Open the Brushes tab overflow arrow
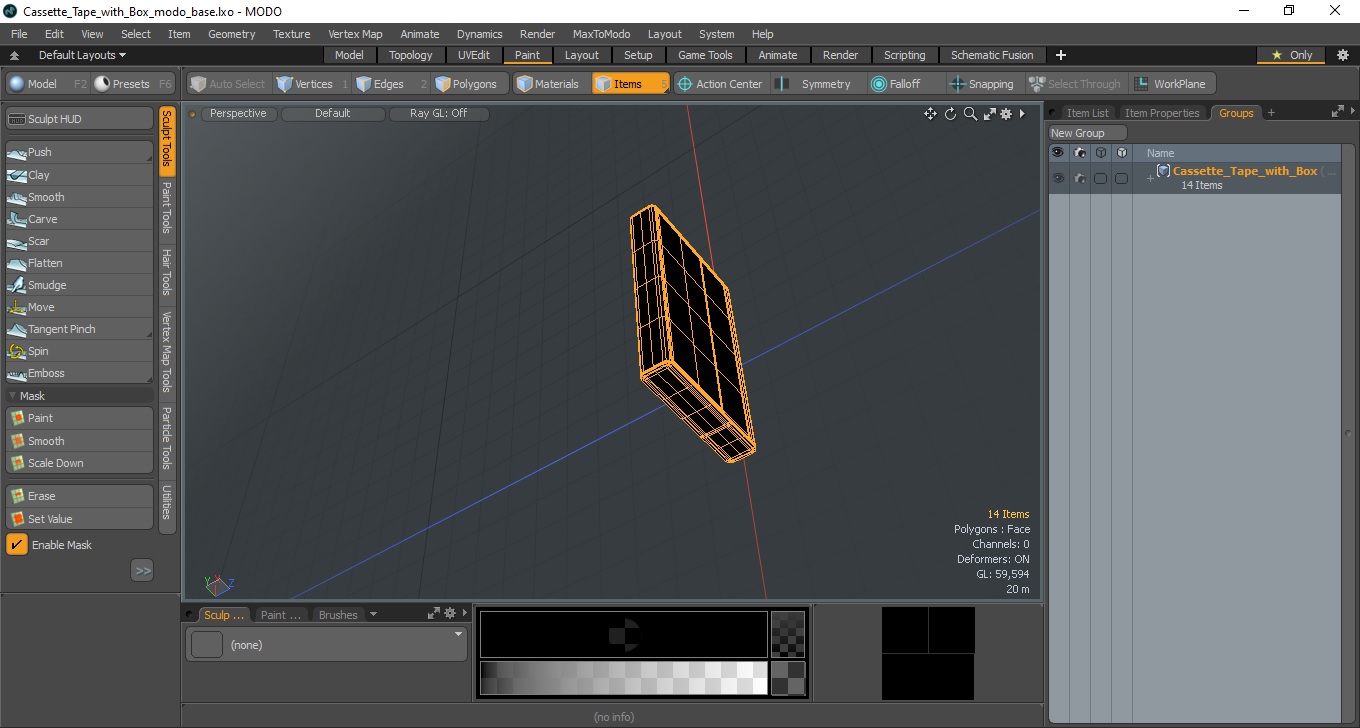Viewport: 1360px width, 728px height. click(x=373, y=614)
